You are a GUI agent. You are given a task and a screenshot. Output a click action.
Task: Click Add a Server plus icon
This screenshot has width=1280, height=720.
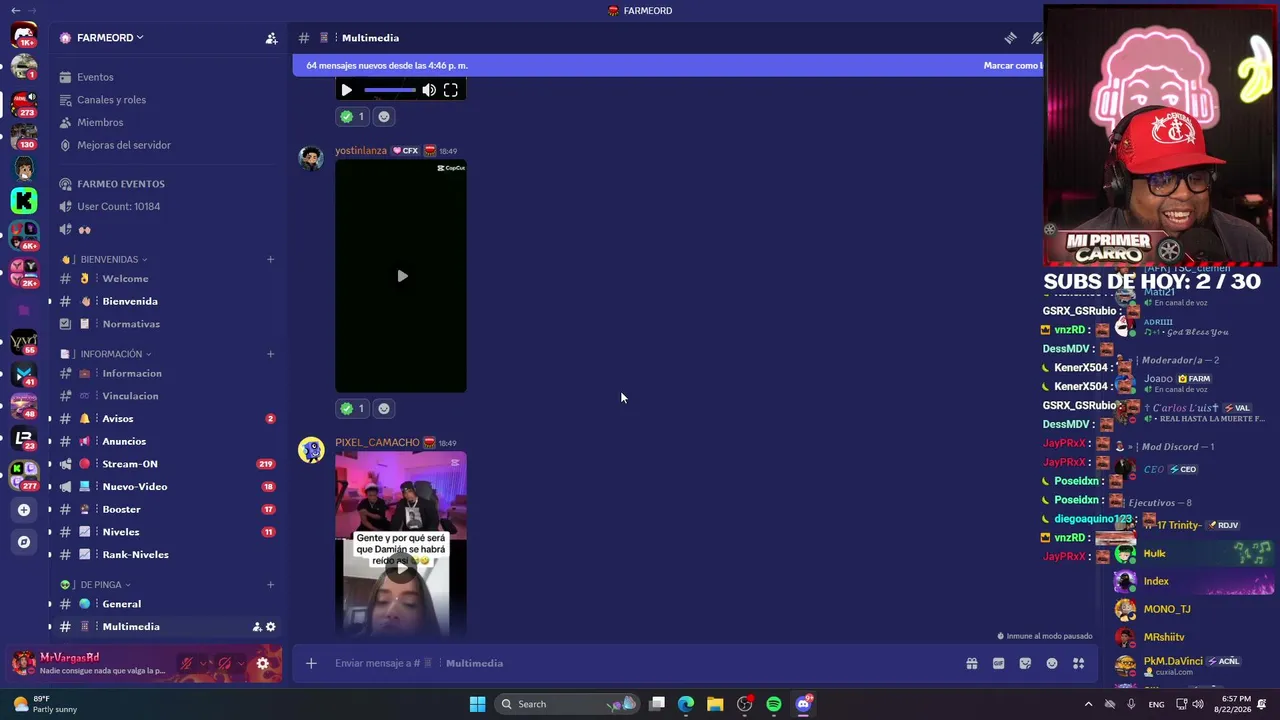coord(24,510)
